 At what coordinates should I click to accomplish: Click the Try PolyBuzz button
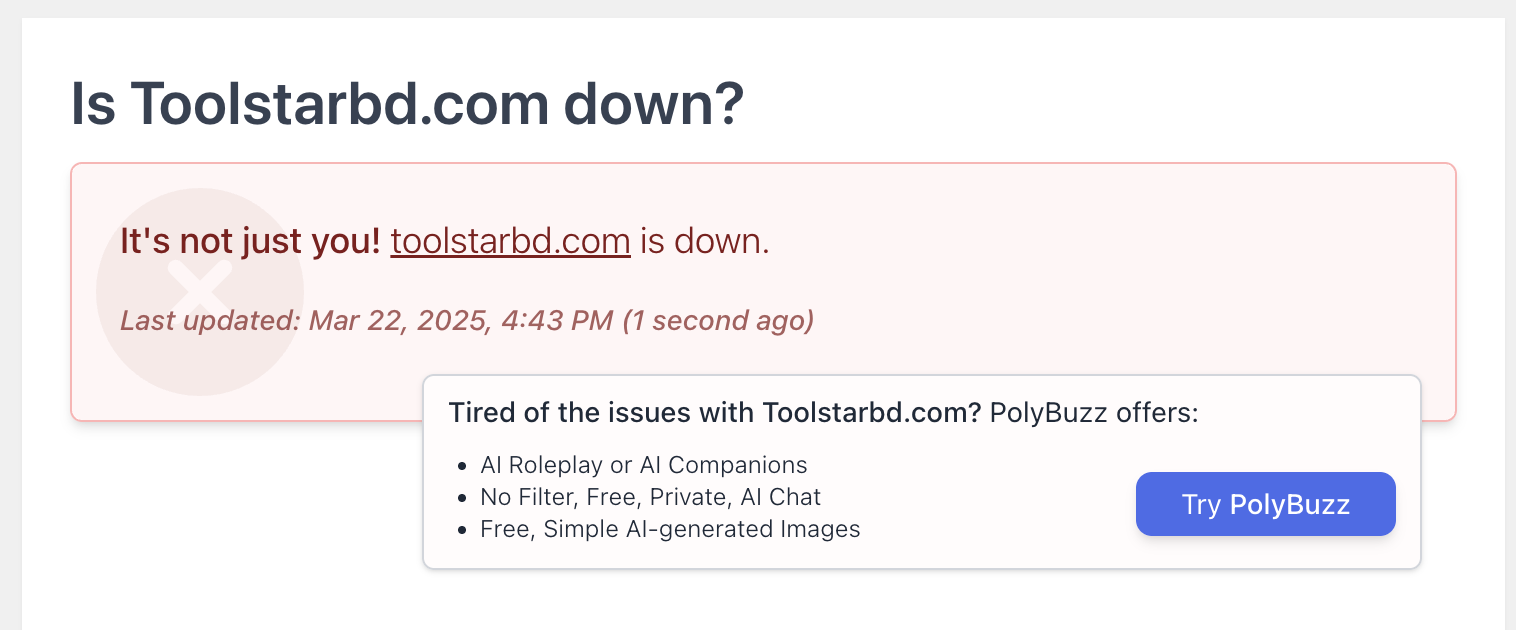click(1266, 504)
